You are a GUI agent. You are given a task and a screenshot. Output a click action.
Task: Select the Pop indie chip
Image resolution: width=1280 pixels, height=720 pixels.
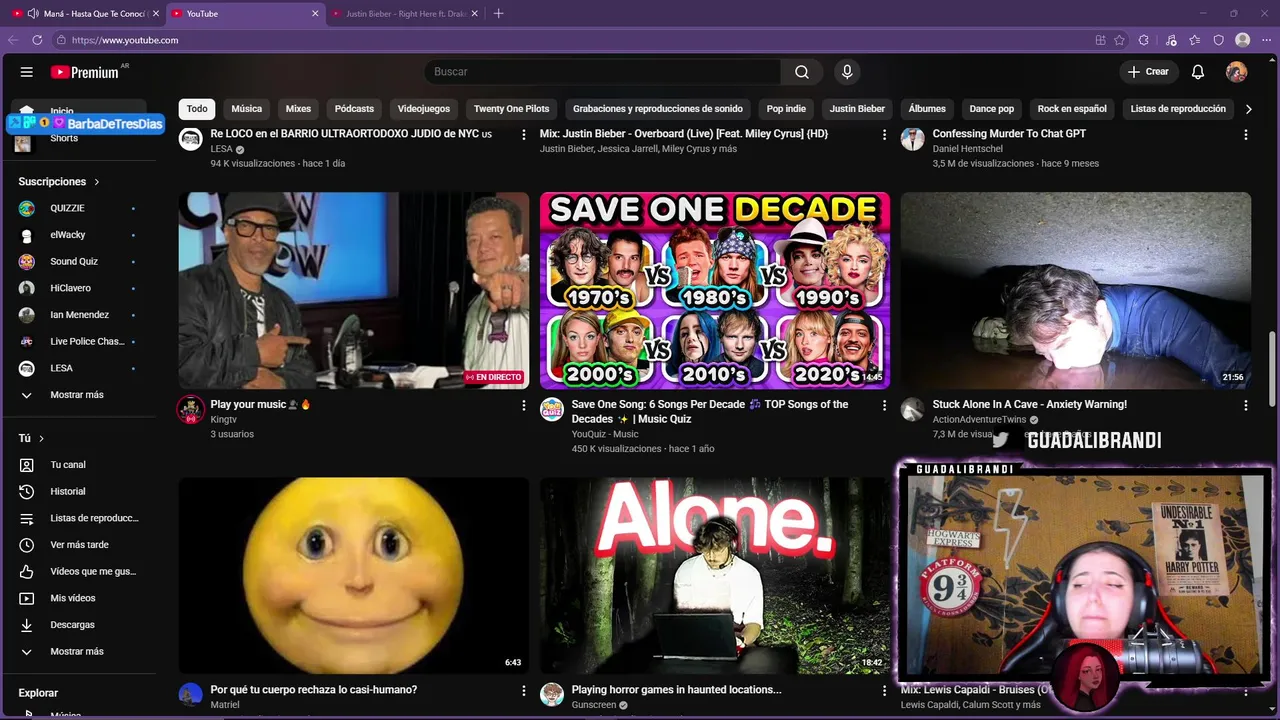786,109
